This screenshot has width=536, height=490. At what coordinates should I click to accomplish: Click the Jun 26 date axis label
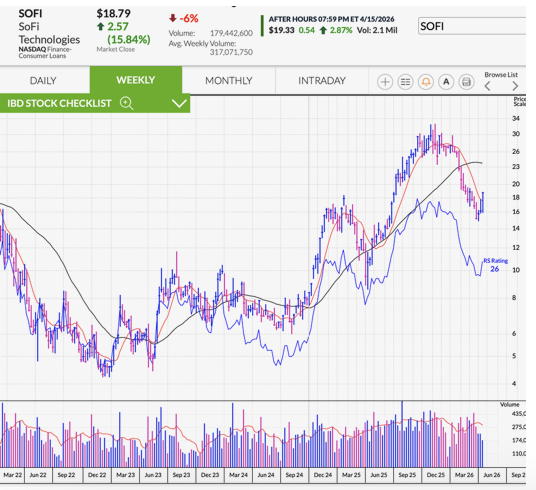pos(492,475)
